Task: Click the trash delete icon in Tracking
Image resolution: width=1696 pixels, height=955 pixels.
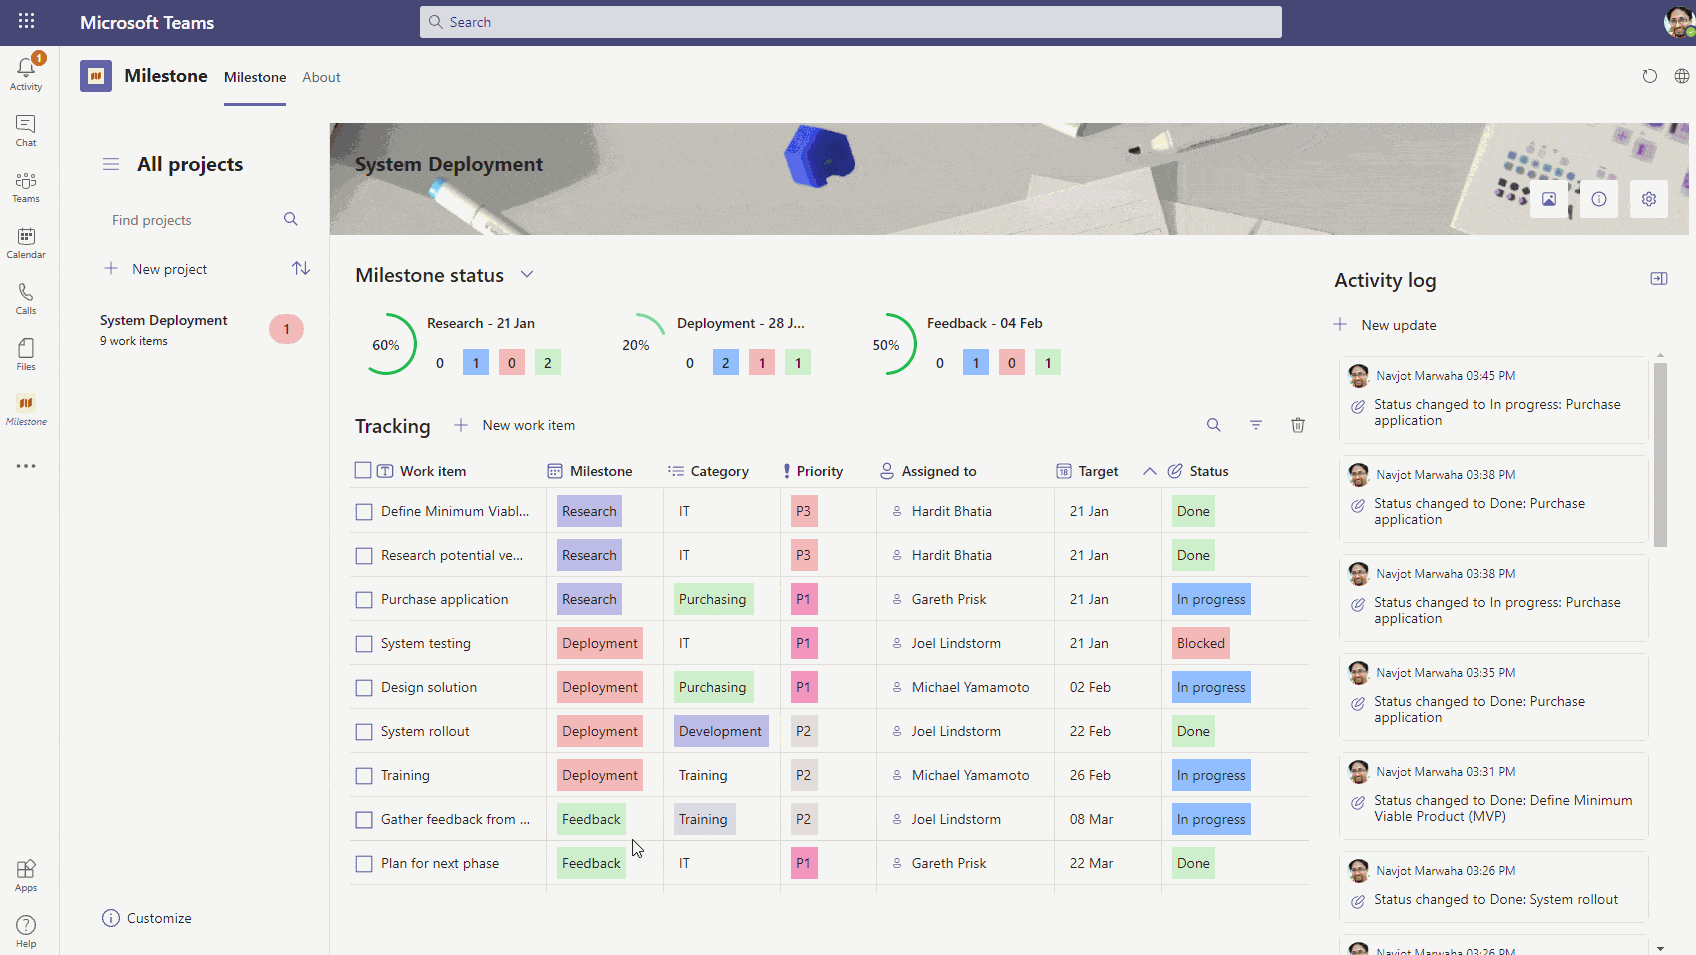Action: 1298,425
